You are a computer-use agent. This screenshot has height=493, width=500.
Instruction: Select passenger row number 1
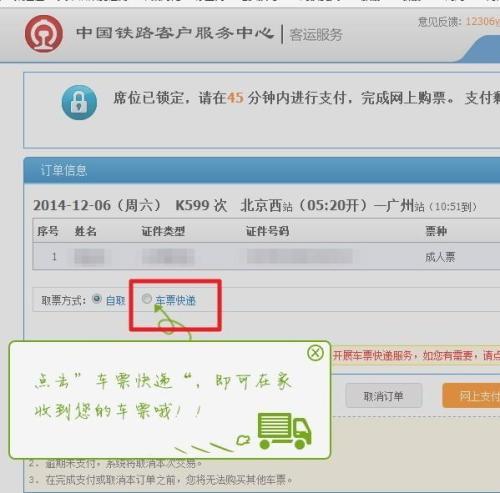click(x=266, y=256)
